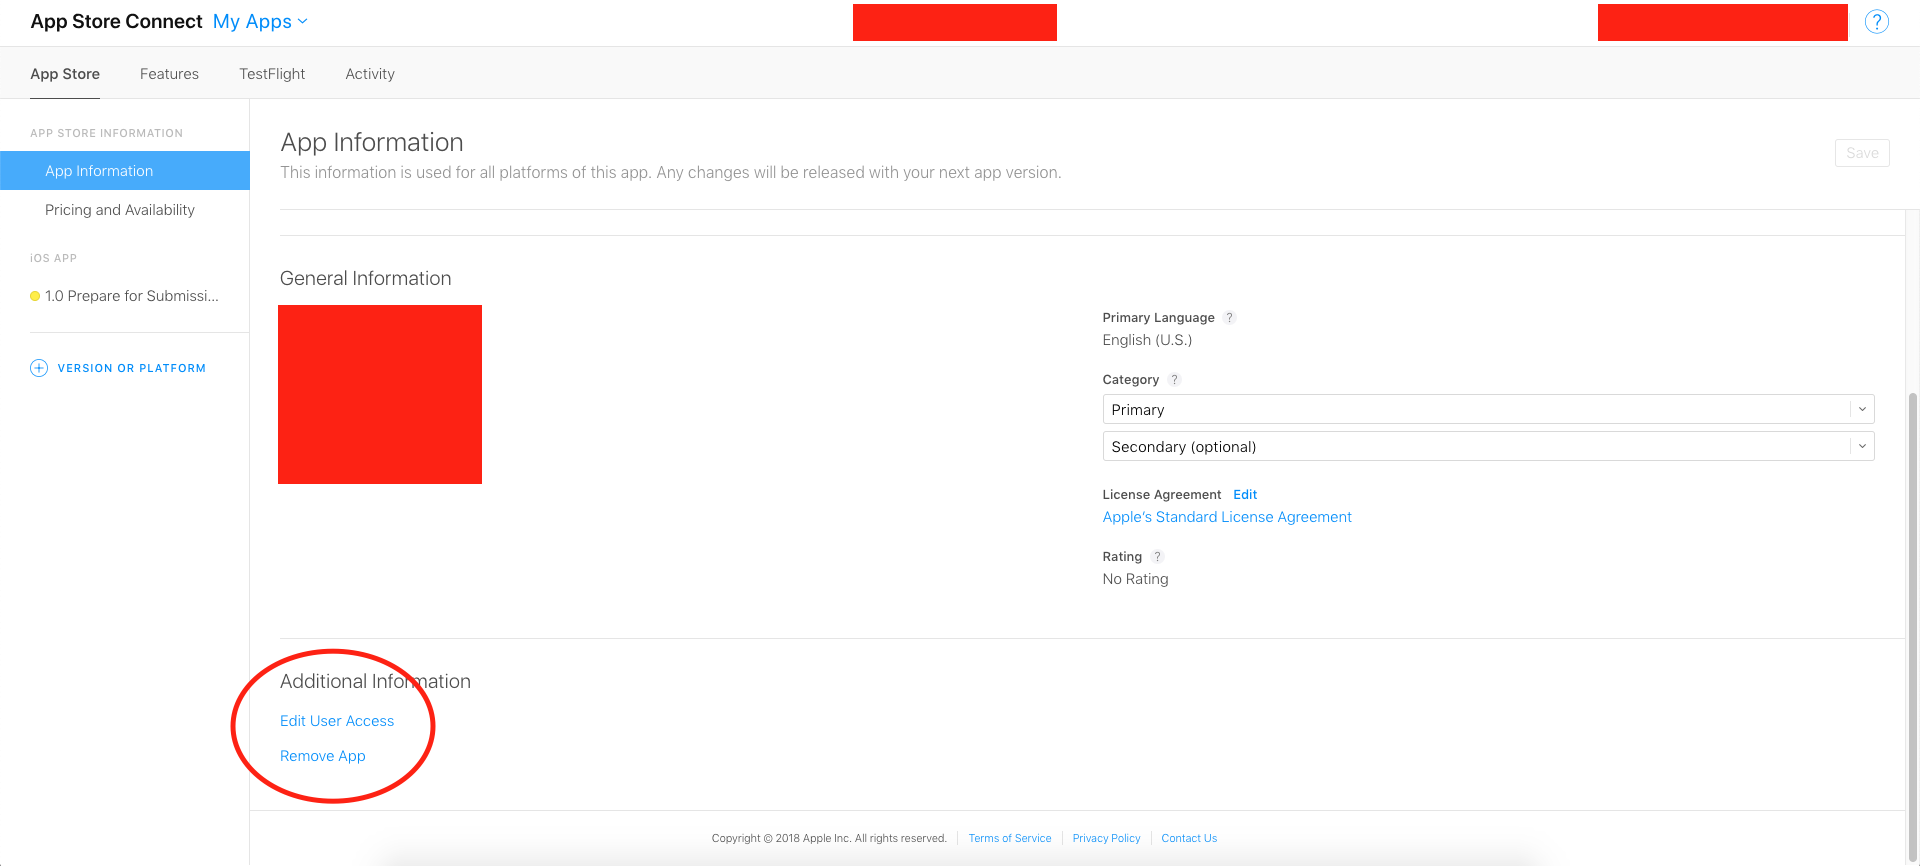Click the App Store Connect logo title
Screen dimensions: 1920x866
[x=116, y=22]
